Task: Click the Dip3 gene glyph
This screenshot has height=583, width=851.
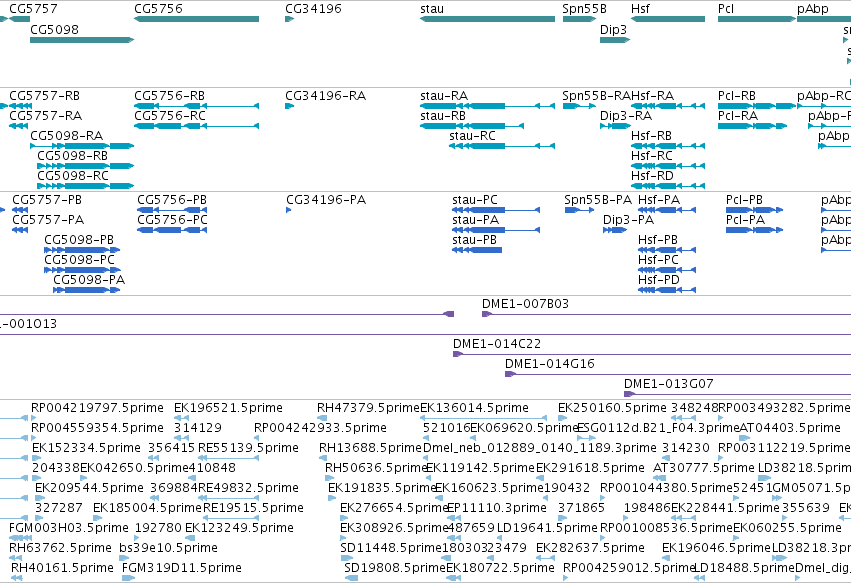Action: click(615, 40)
